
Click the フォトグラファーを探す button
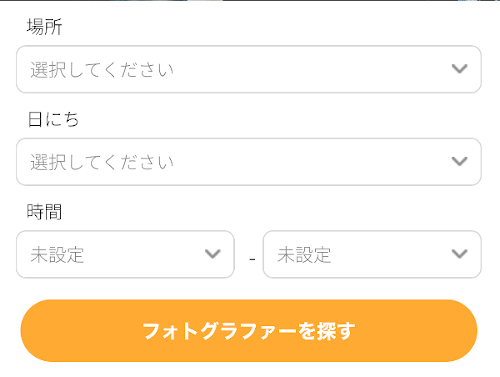249,331
